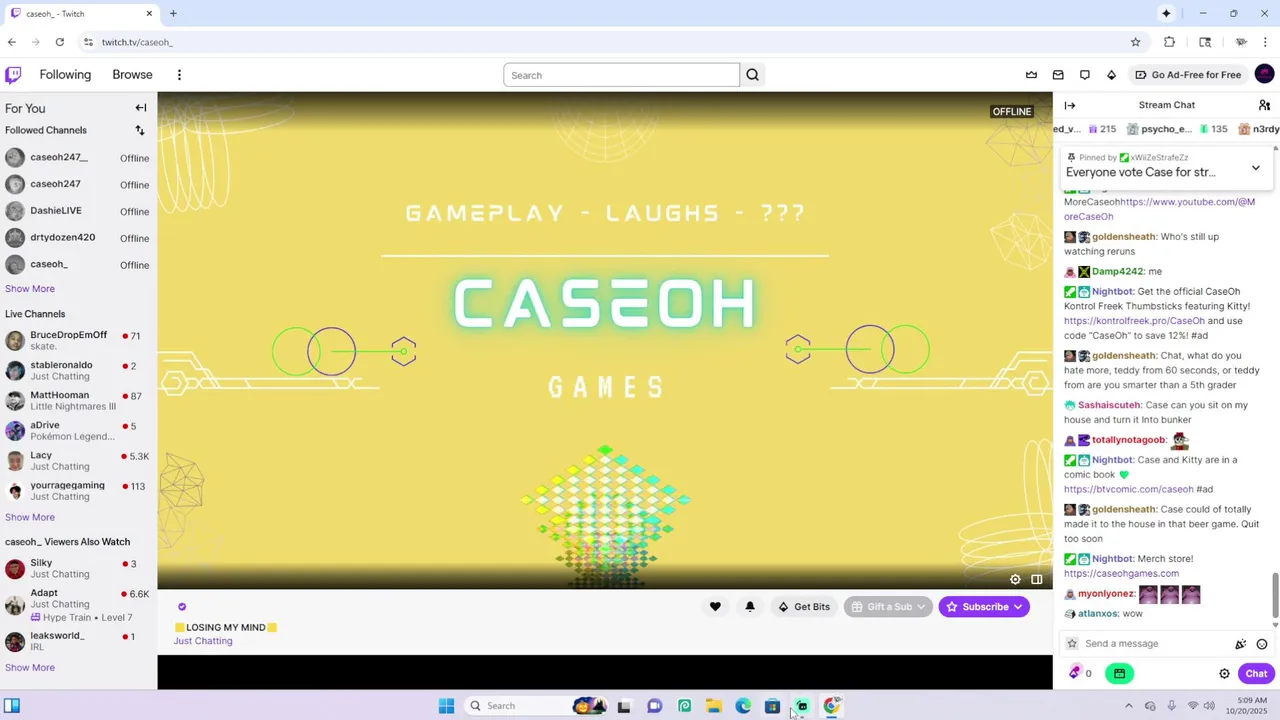The height and width of the screenshot is (720, 1280).
Task: Open File Explorer from the taskbar
Action: [x=713, y=706]
